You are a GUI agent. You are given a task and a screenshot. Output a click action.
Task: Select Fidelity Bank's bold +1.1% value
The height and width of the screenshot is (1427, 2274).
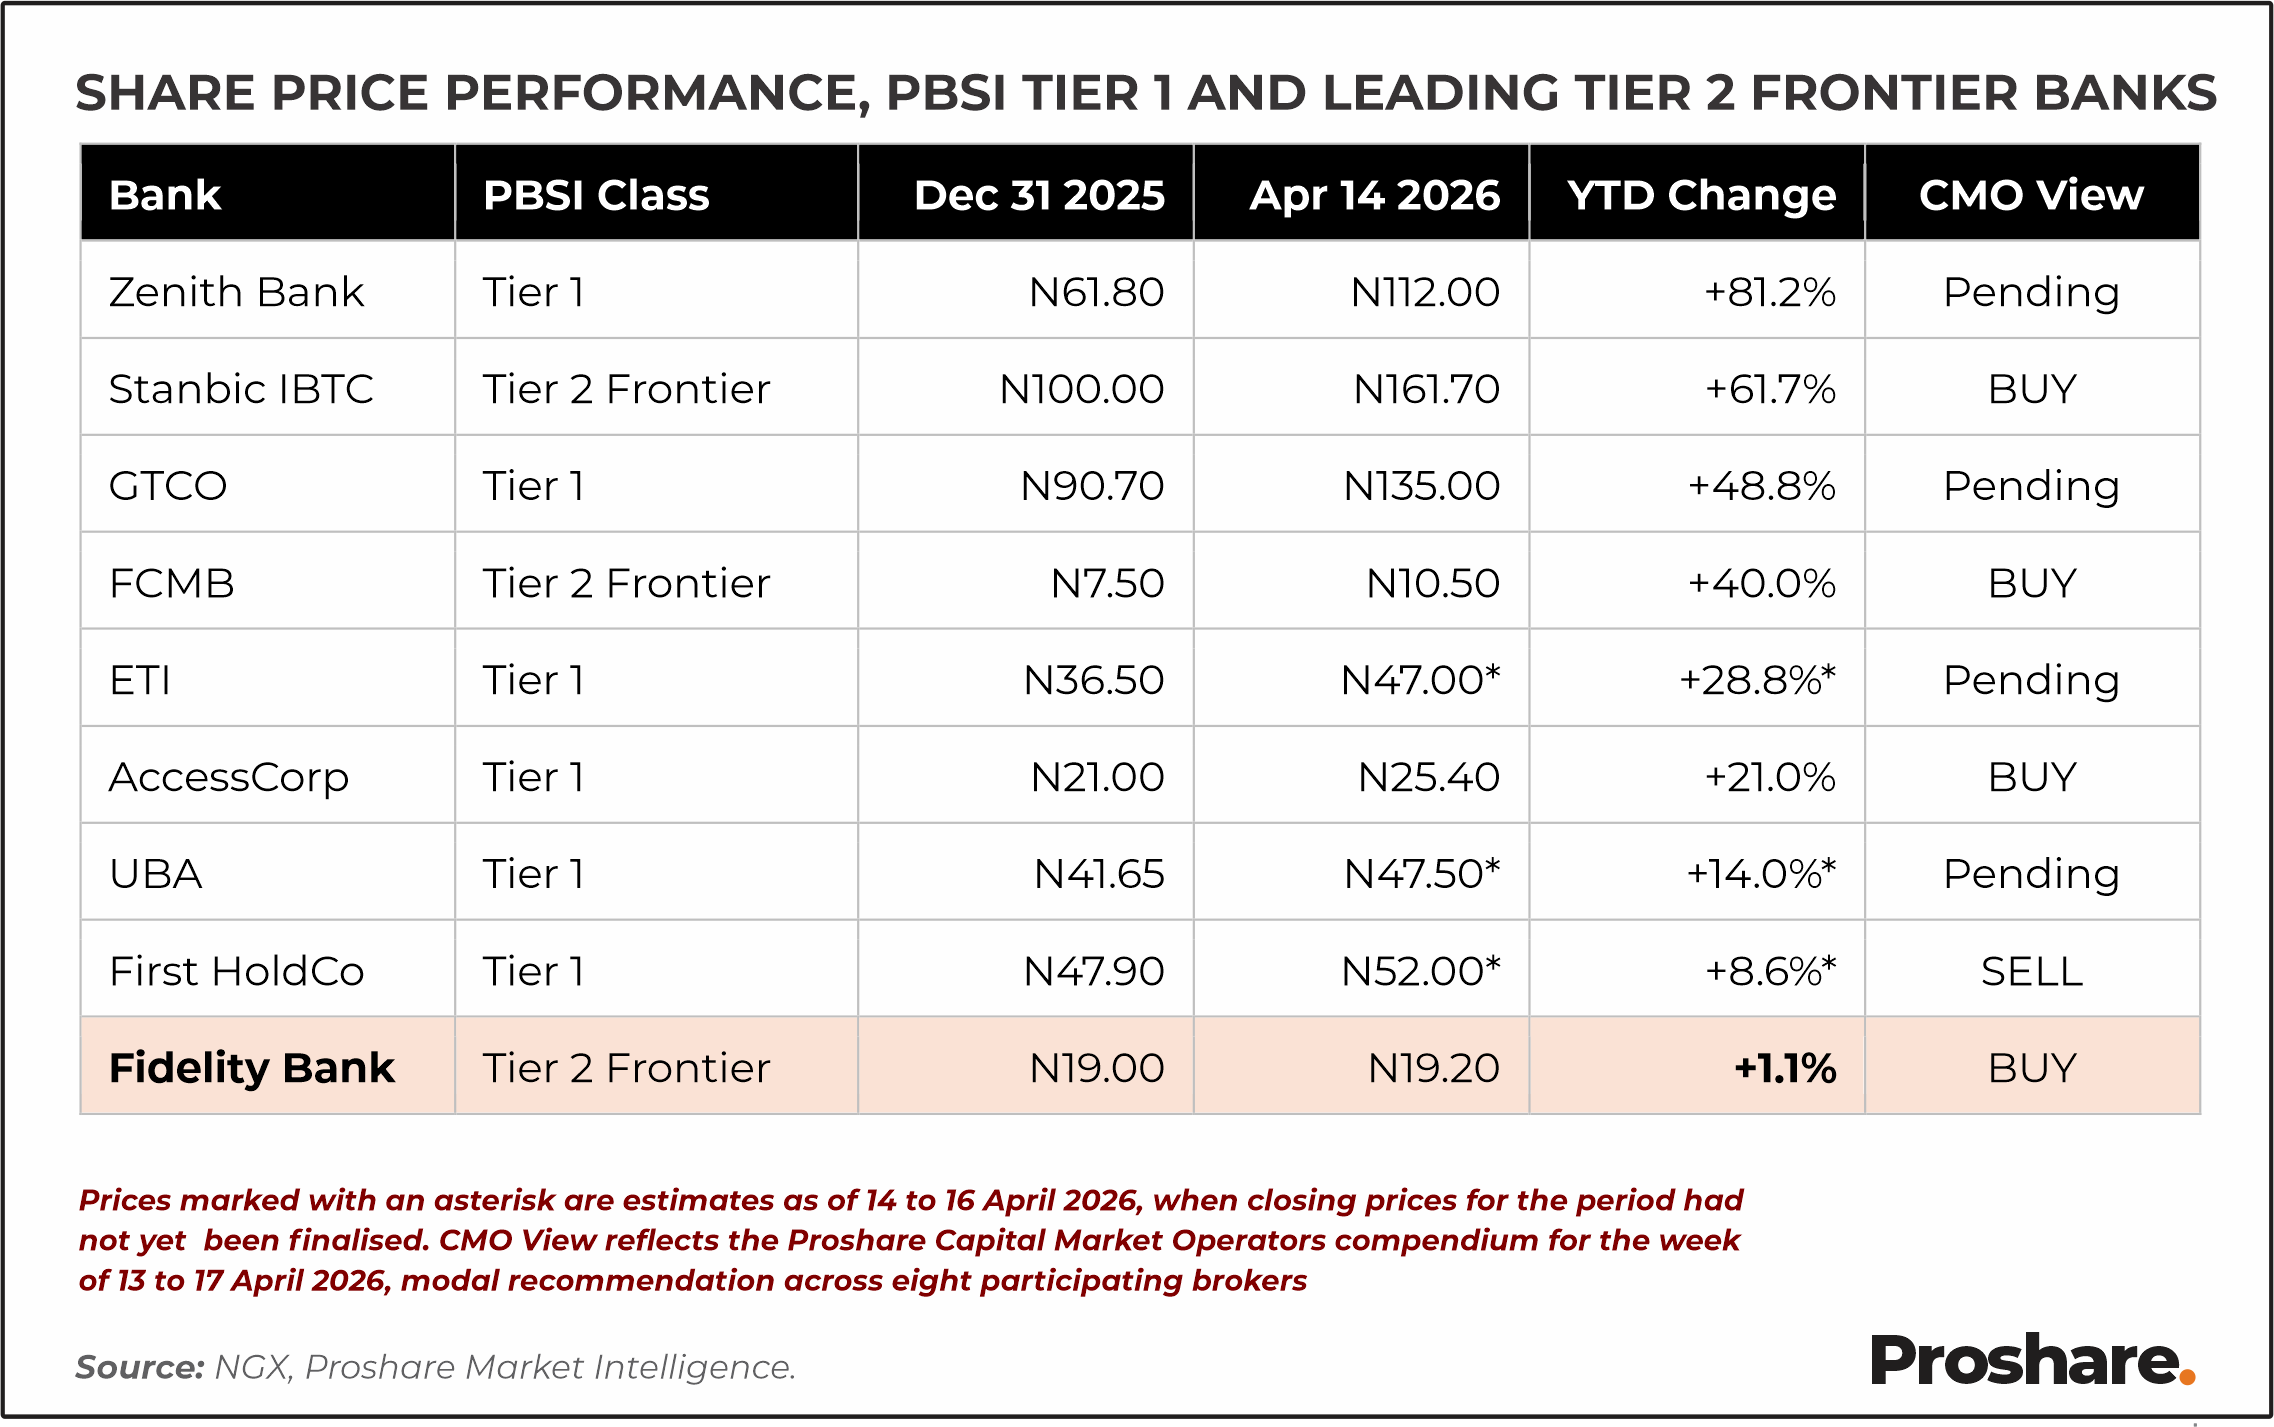coord(1785,1068)
